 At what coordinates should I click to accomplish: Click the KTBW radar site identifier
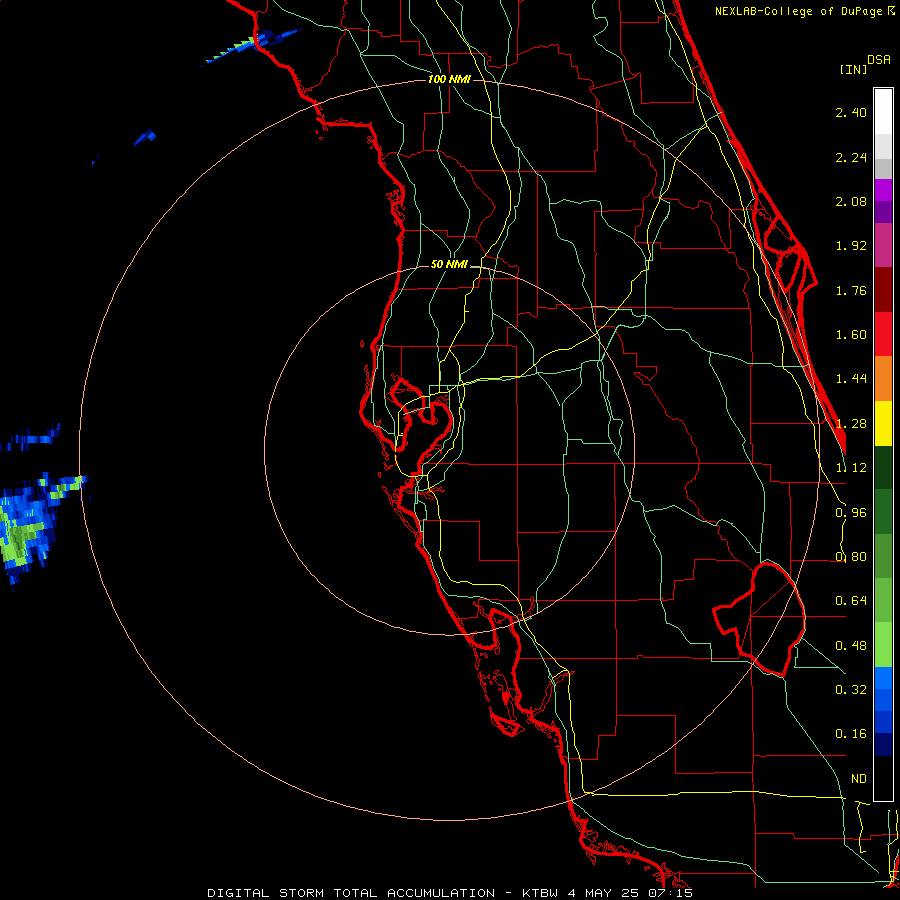(541, 893)
